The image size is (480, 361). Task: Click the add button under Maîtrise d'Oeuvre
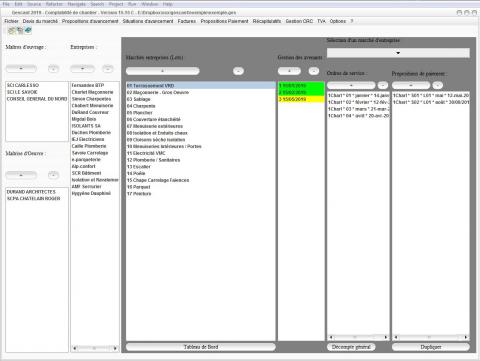[21, 175]
